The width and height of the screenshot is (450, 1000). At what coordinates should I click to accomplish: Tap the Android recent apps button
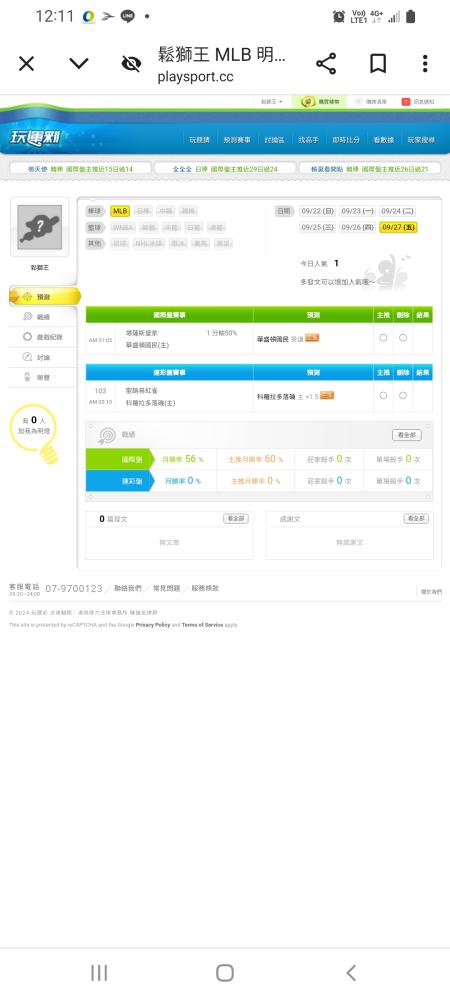pos(99,973)
